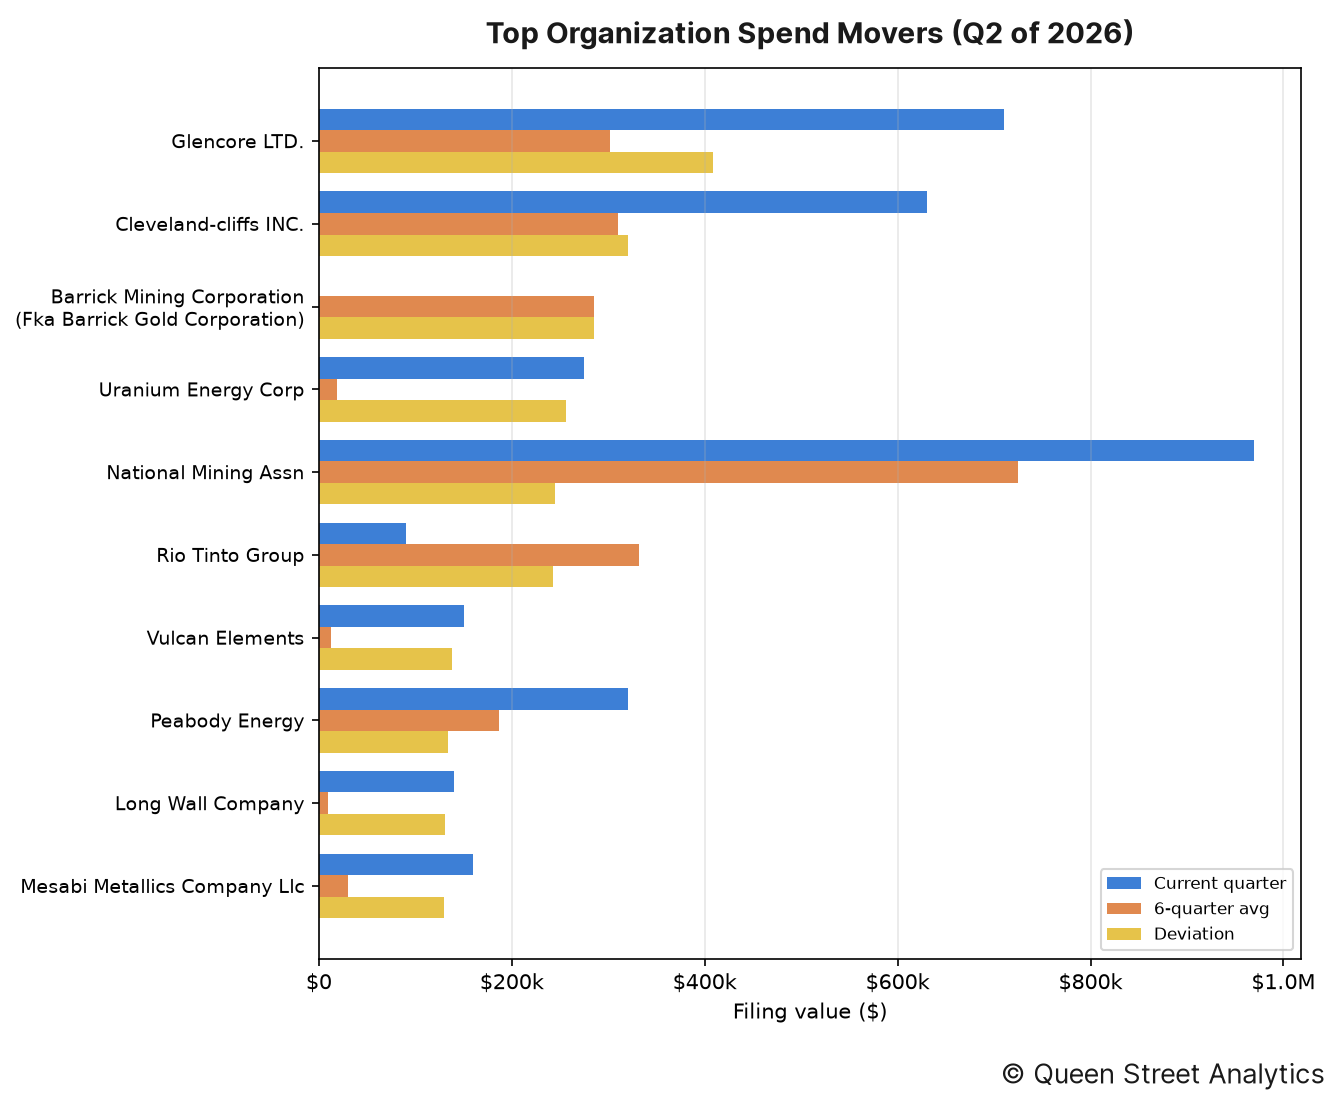Click Rio Tinto's yellow deviation bar
1339x1105 pixels.
pos(436,576)
